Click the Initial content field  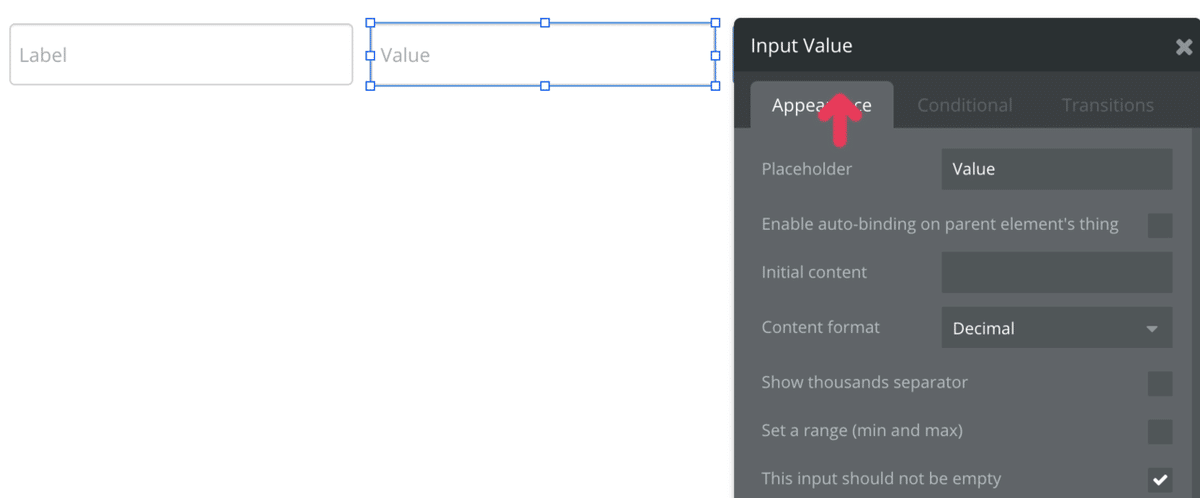pyautogui.click(x=1056, y=272)
